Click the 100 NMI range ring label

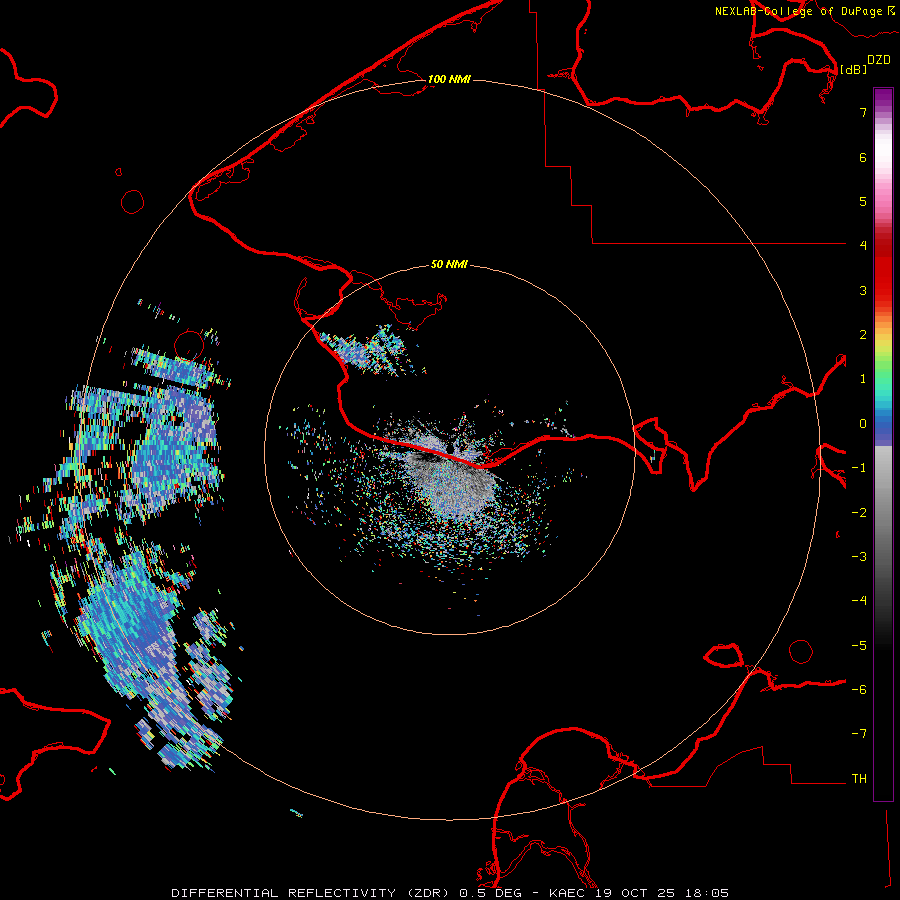[x=449, y=79]
